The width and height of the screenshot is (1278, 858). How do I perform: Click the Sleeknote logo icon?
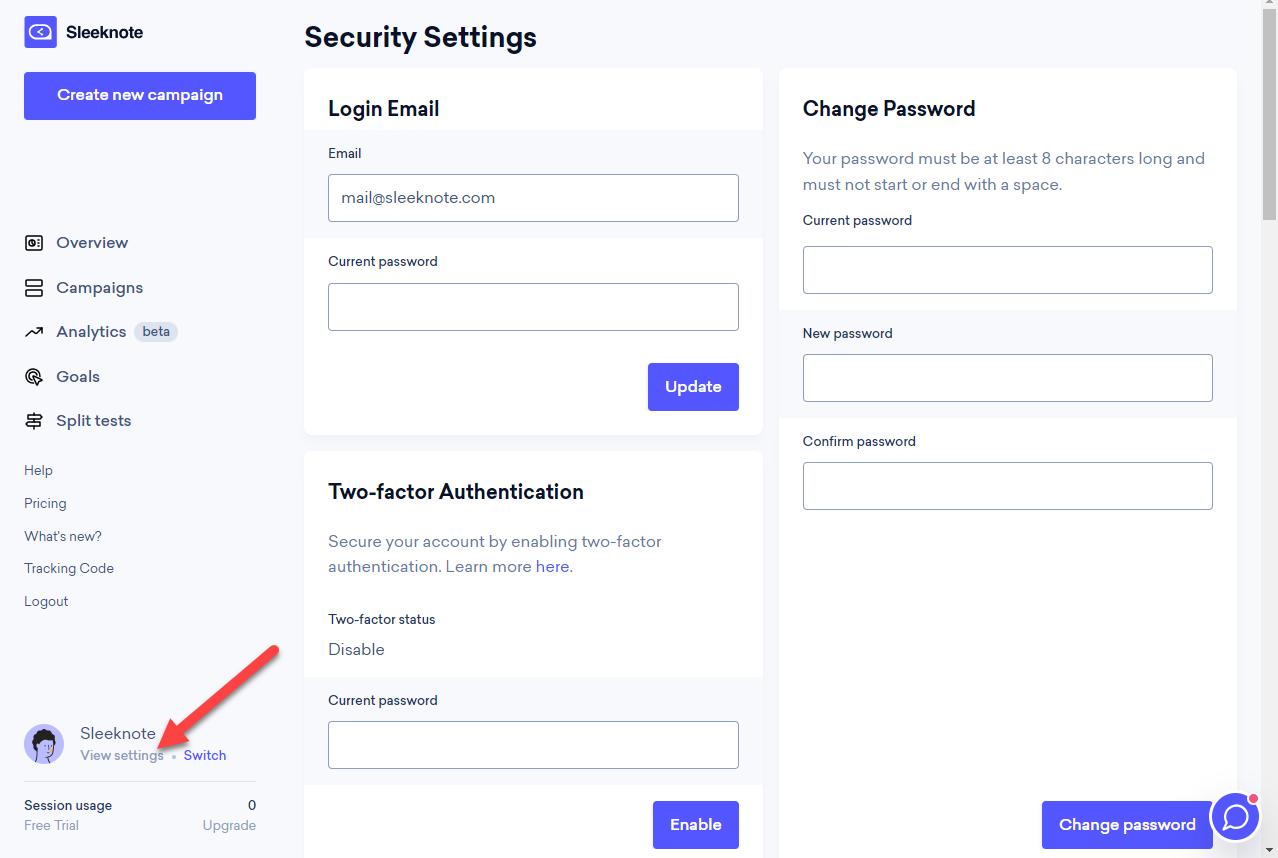(x=40, y=32)
